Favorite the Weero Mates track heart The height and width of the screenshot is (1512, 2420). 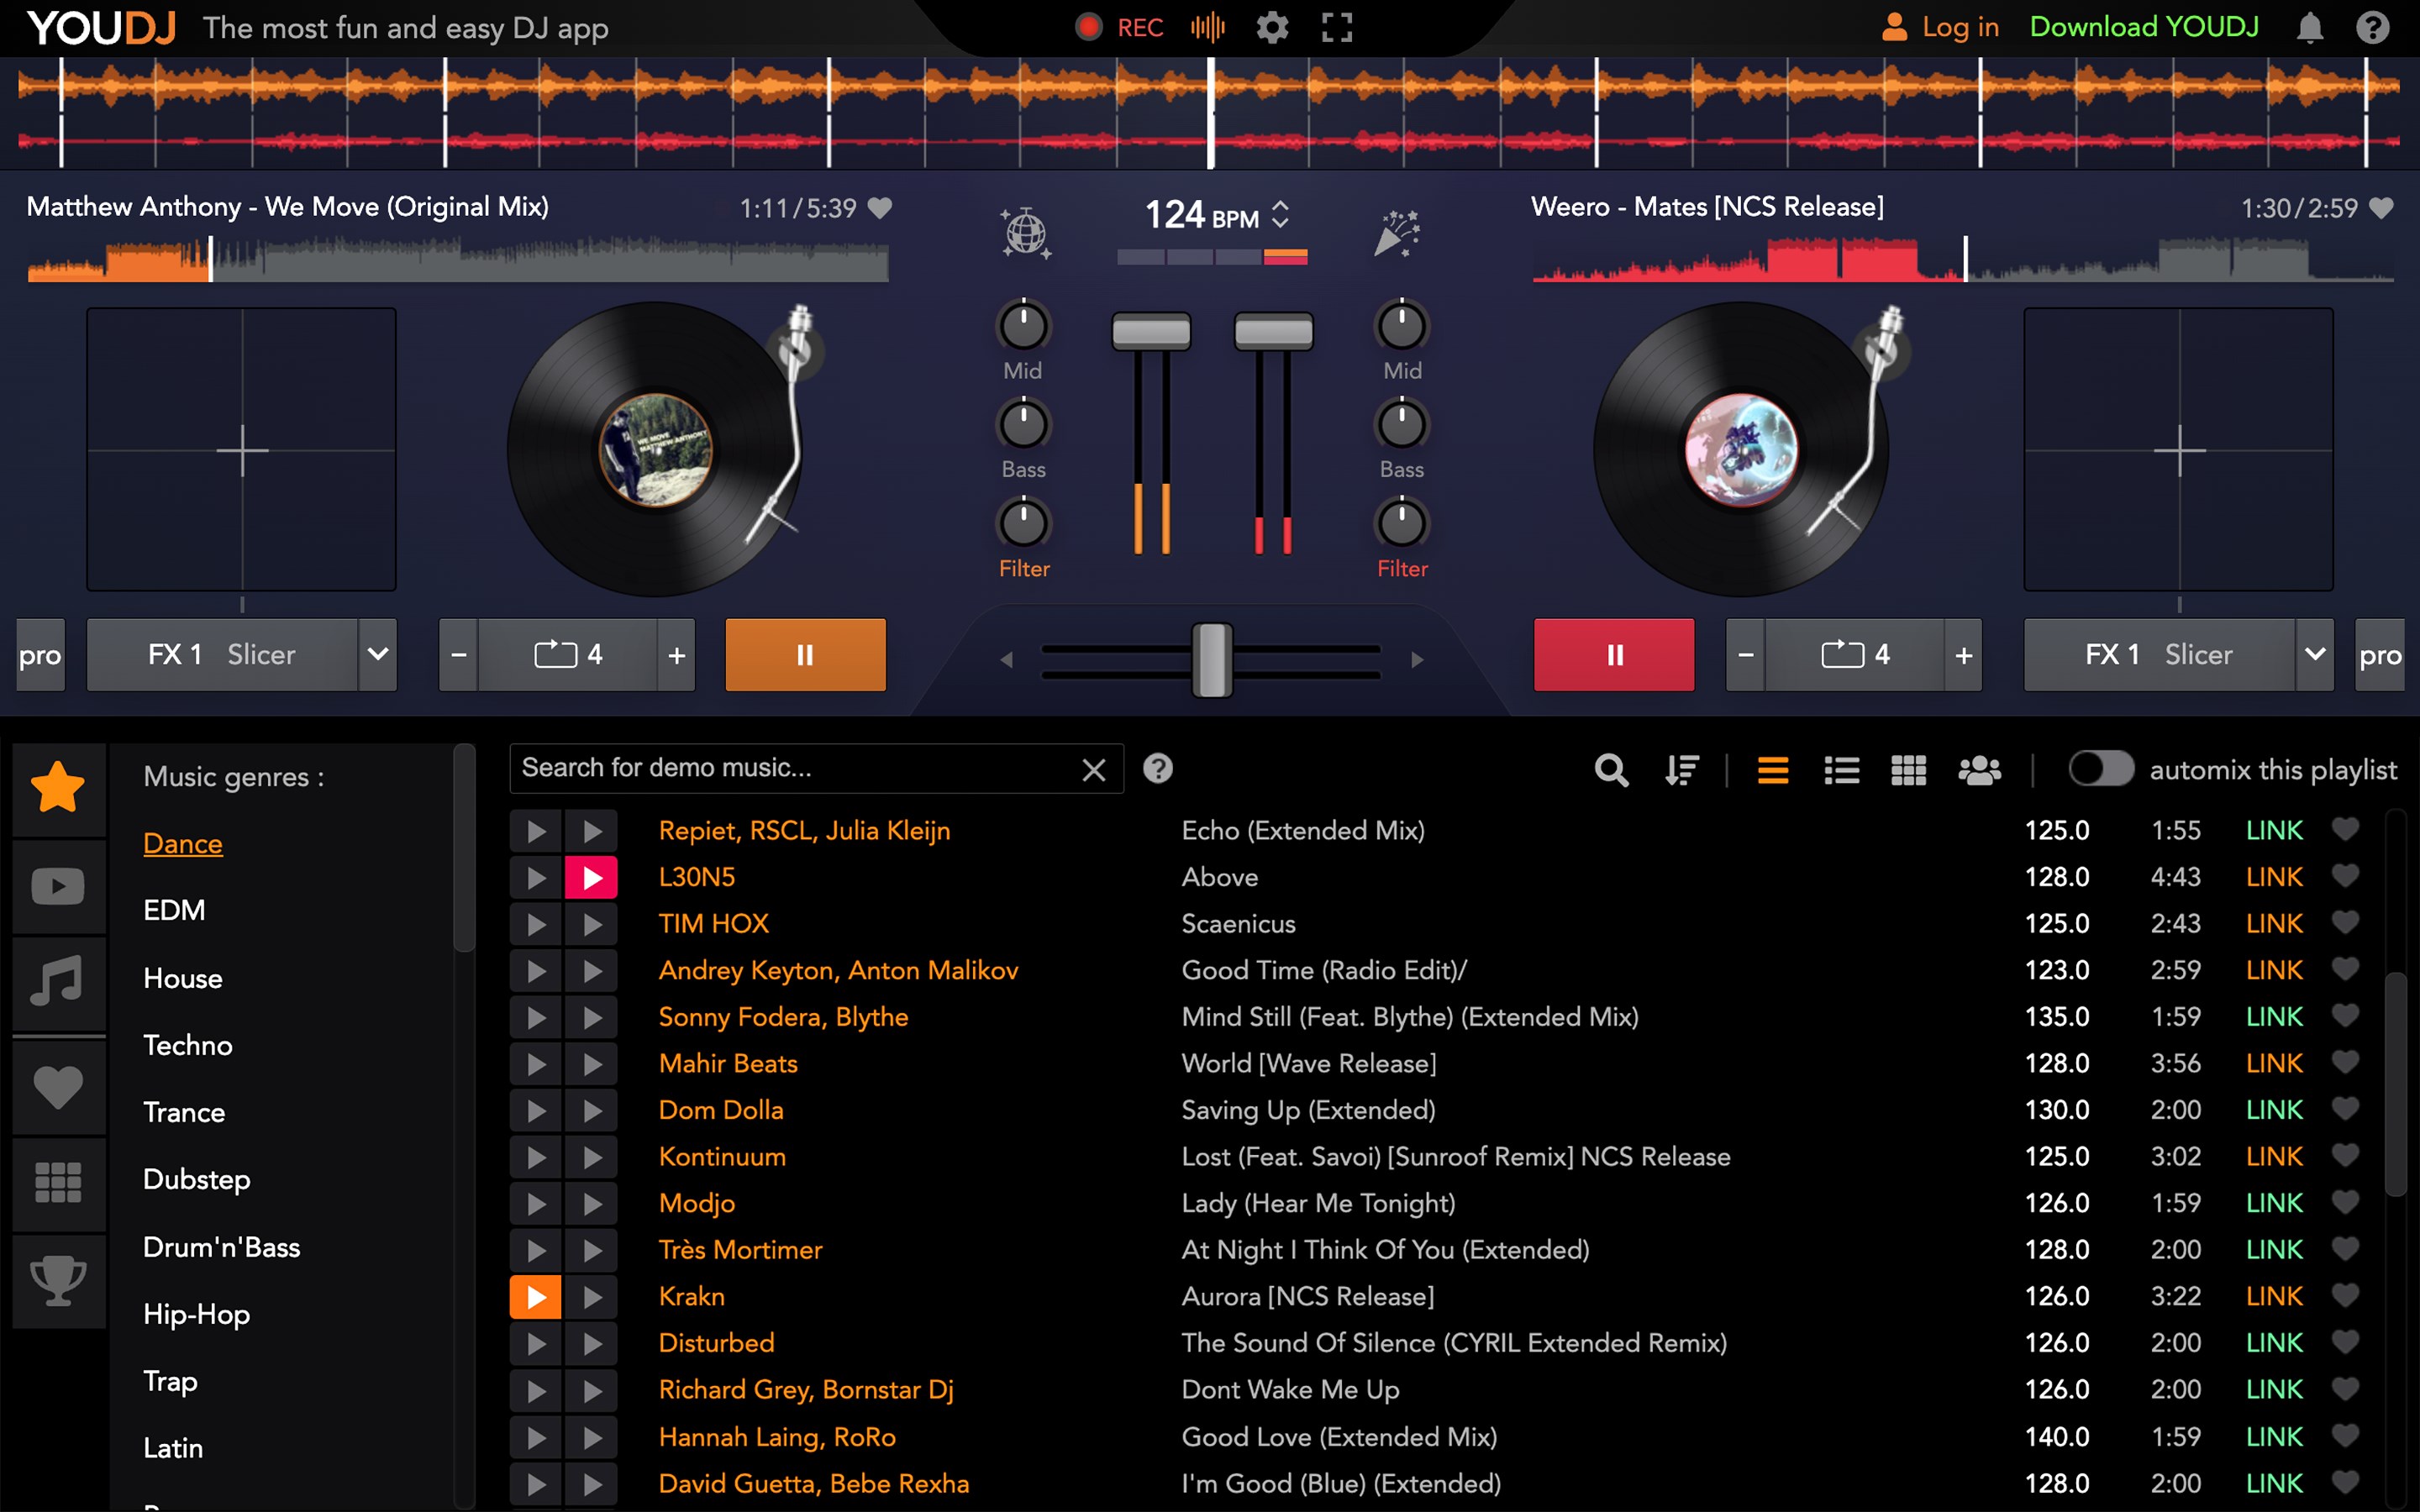coord(2382,208)
